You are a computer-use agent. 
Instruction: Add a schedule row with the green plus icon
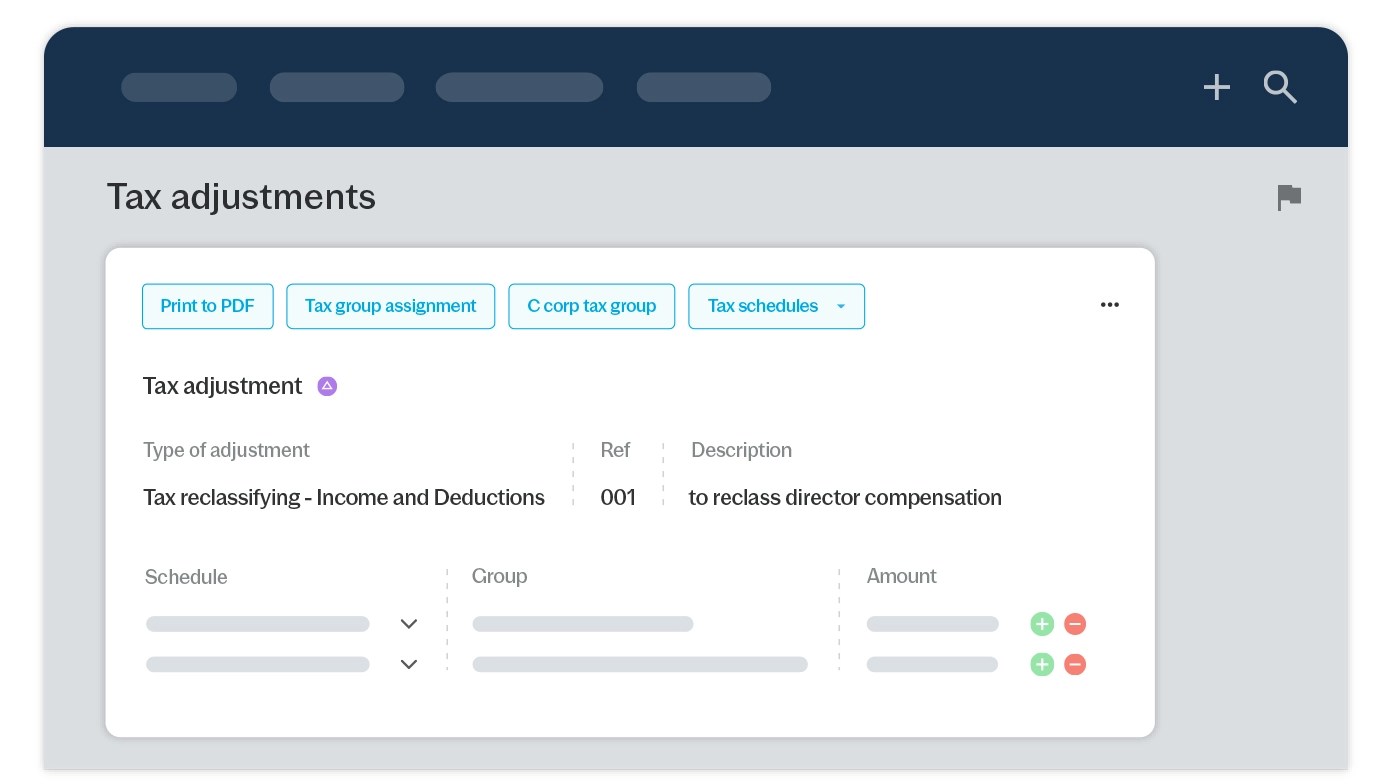1041,623
